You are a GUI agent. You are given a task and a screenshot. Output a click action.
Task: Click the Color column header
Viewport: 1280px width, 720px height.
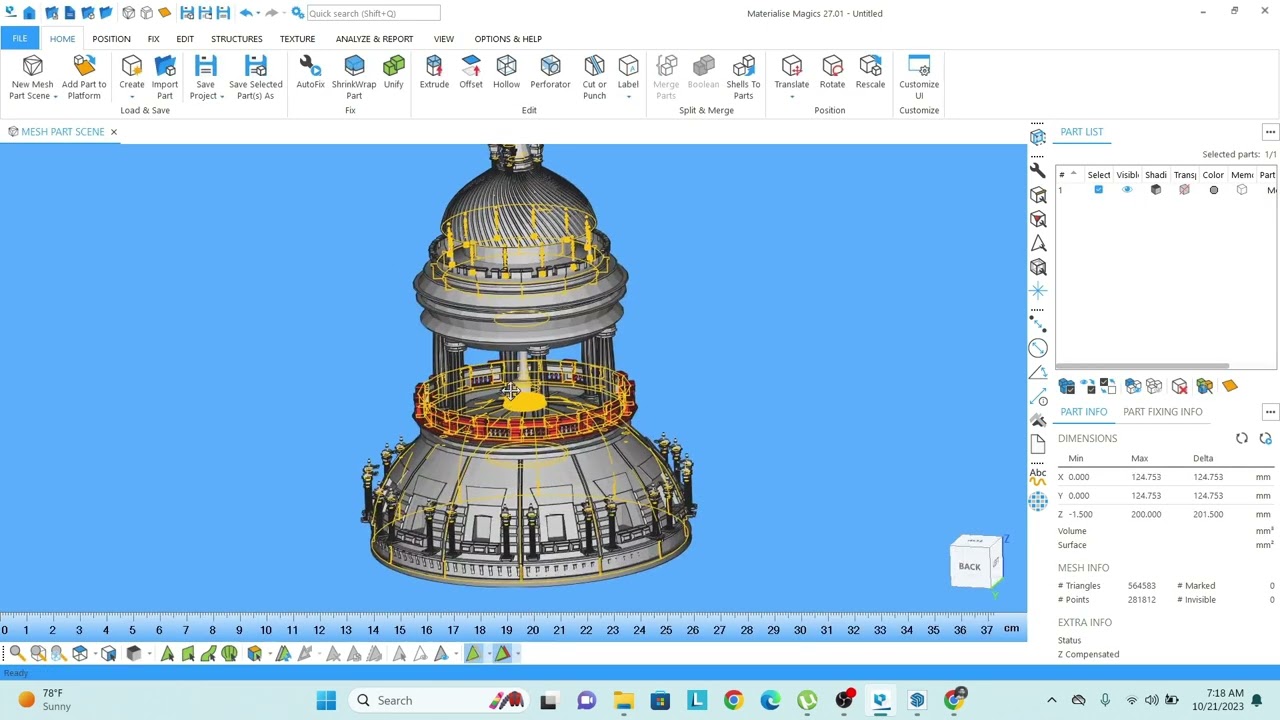tap(1213, 175)
